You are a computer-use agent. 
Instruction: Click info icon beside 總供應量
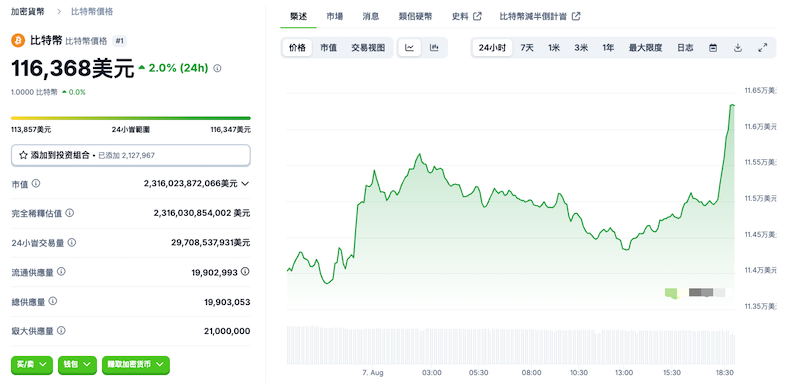coord(53,301)
